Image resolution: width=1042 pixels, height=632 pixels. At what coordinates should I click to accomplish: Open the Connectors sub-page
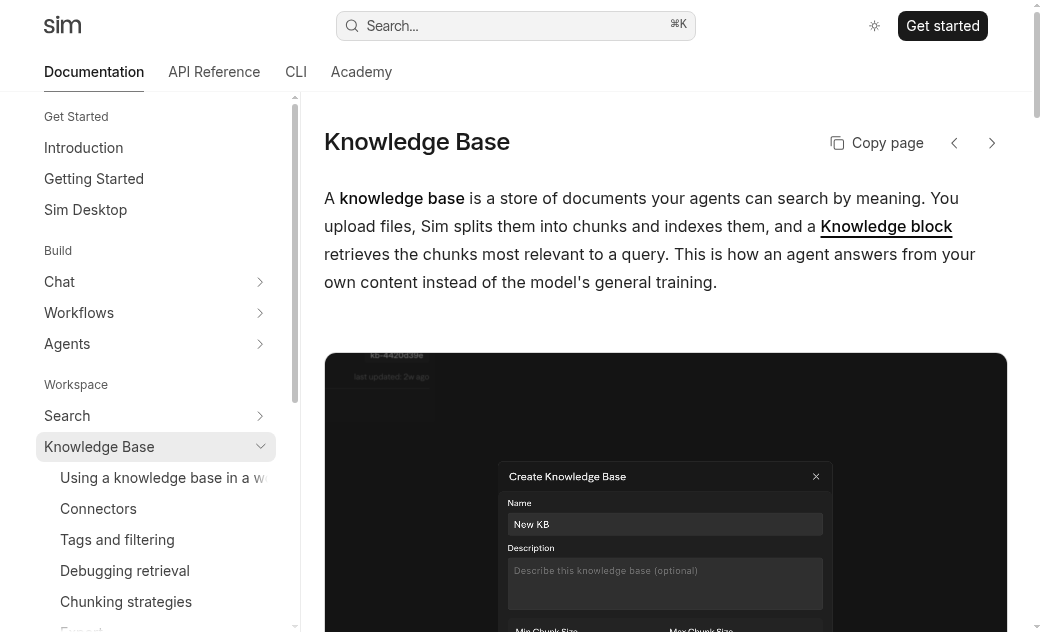[98, 509]
